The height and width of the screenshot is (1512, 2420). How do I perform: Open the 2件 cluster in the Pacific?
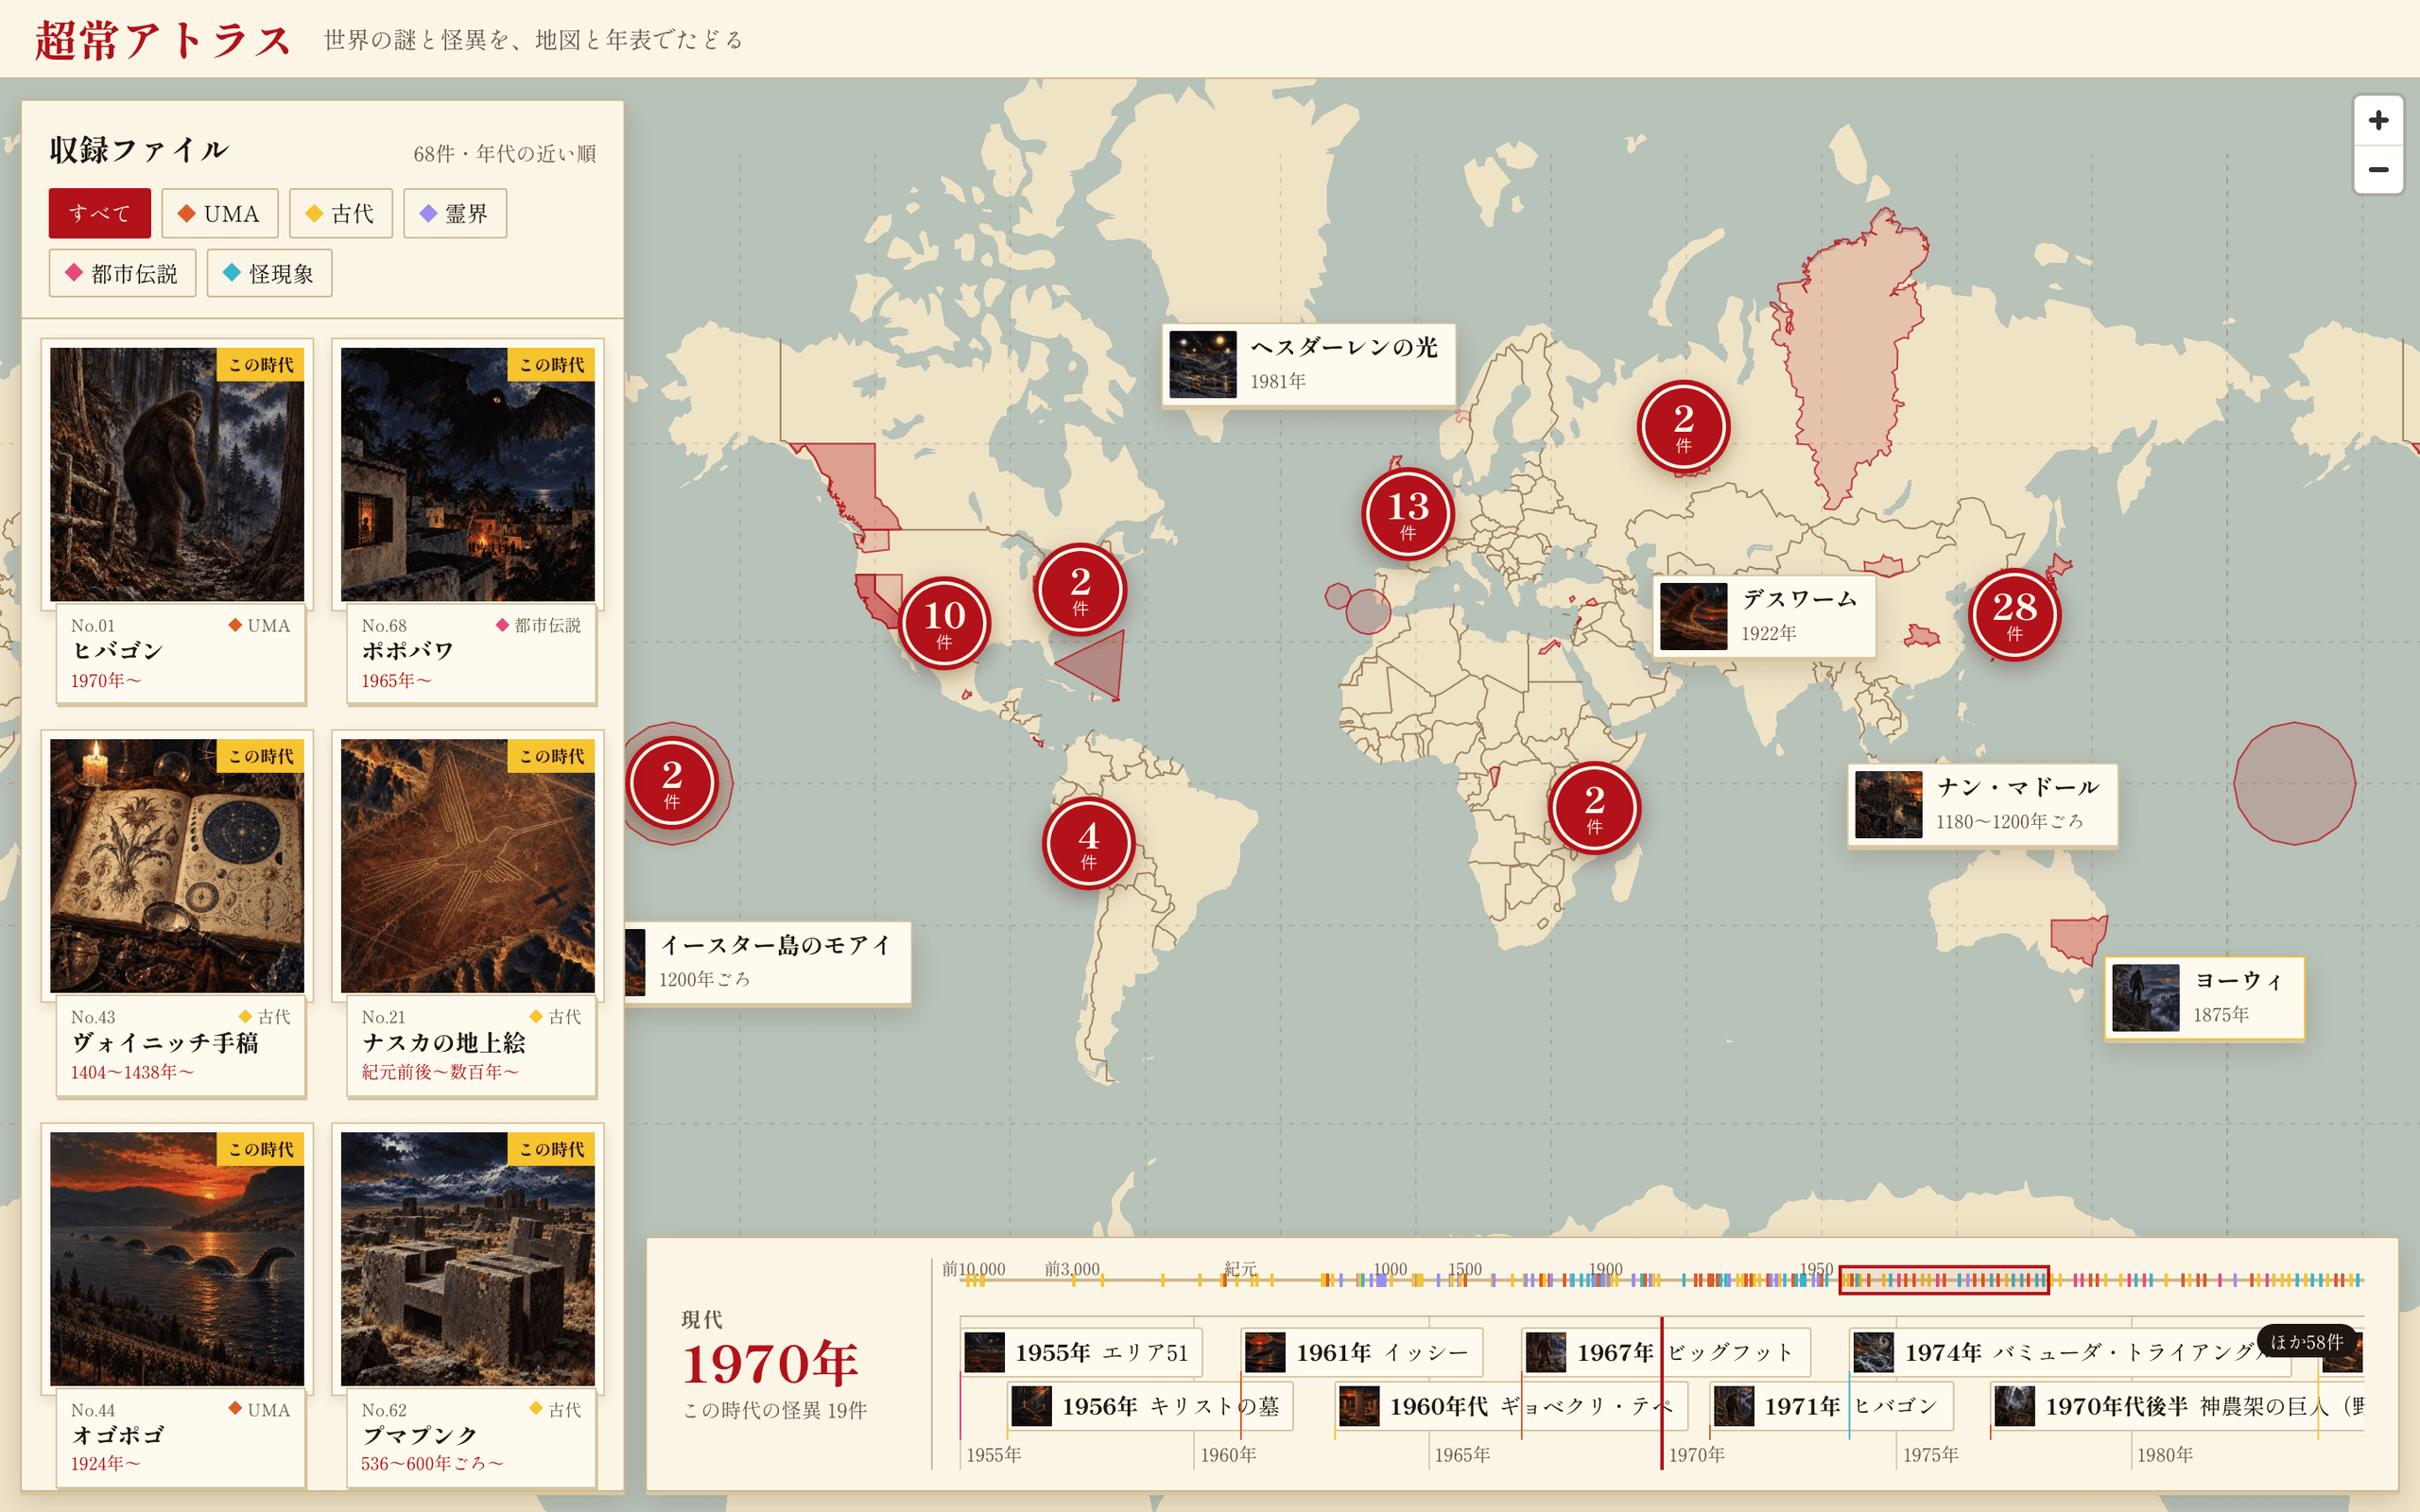coord(672,783)
